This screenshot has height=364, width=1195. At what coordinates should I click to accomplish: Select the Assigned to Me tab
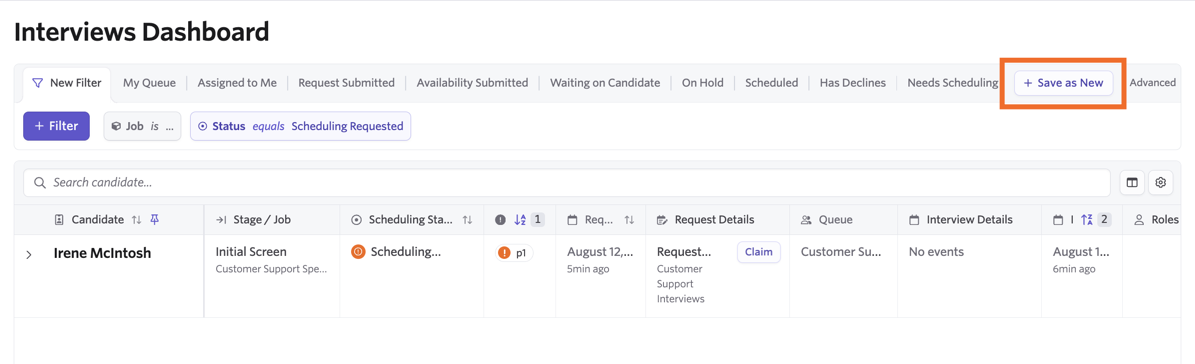point(237,83)
